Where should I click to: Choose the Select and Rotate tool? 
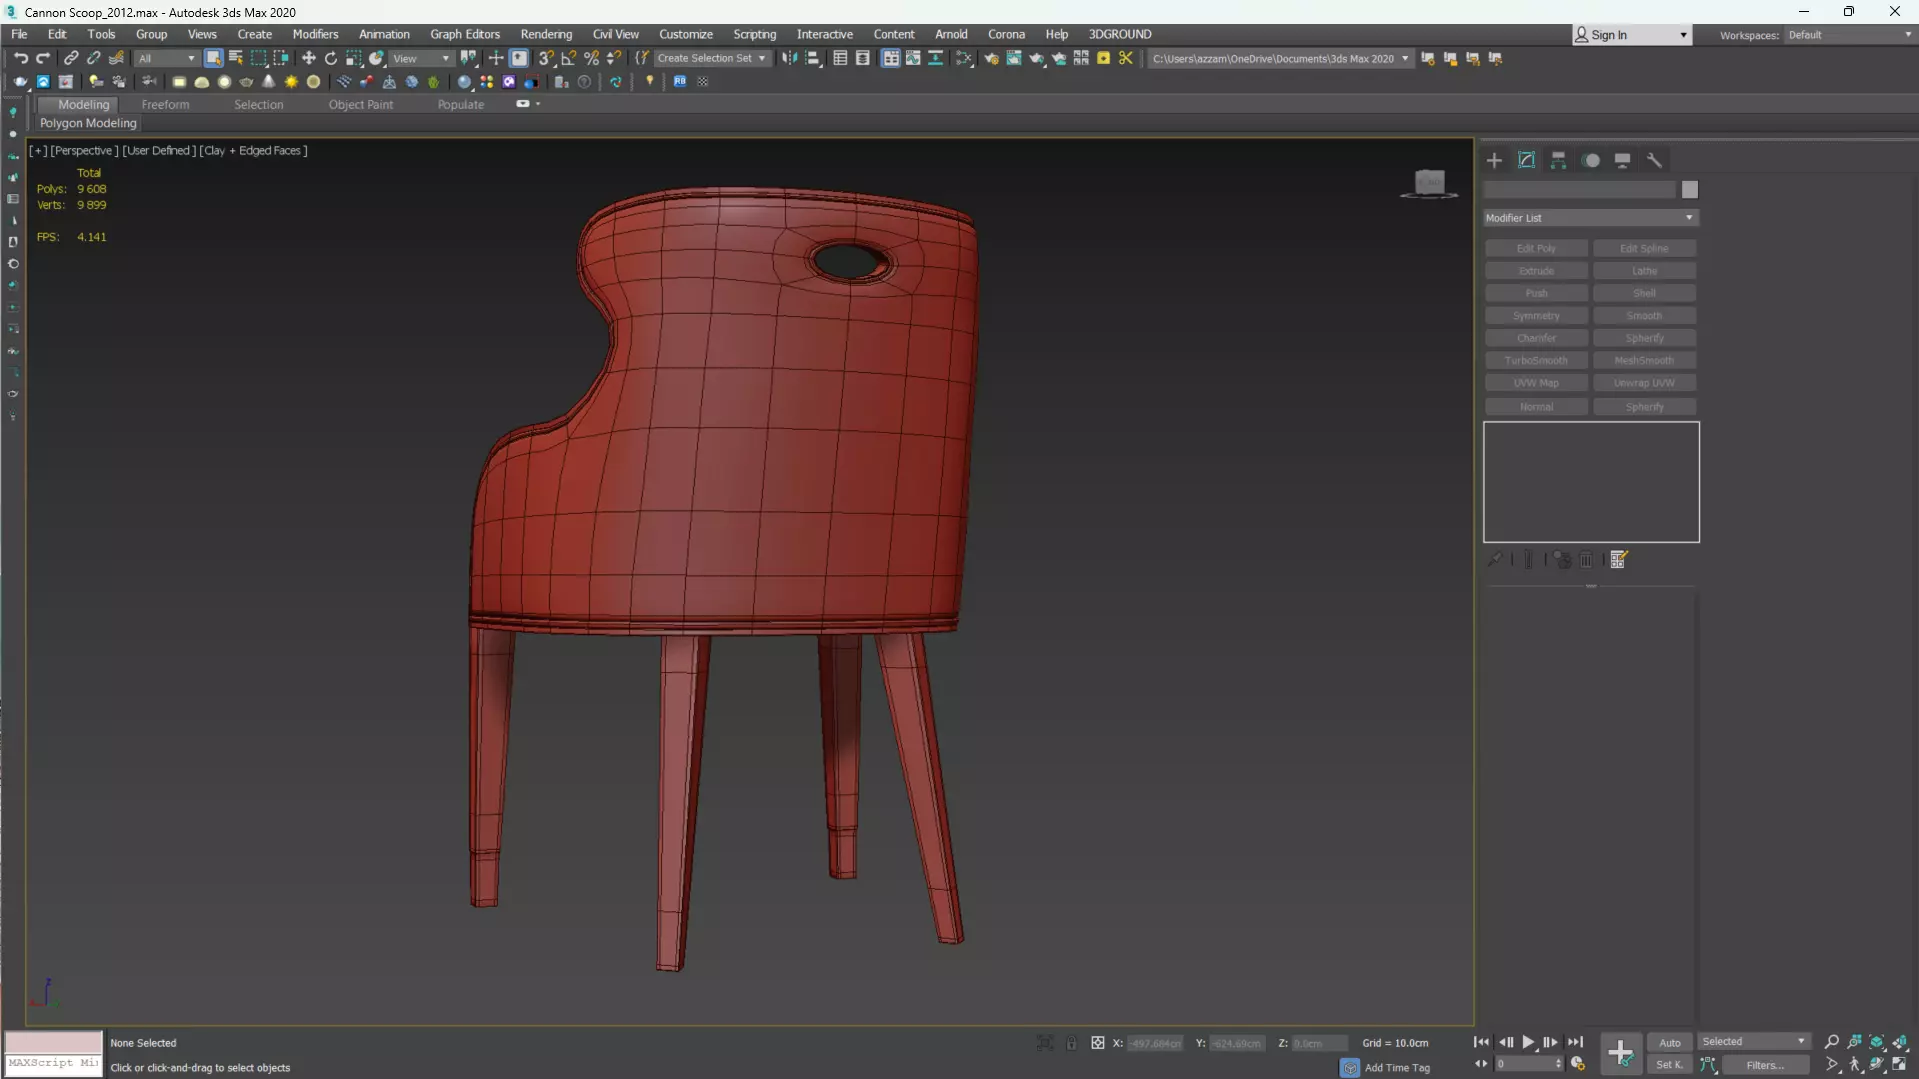331,59
